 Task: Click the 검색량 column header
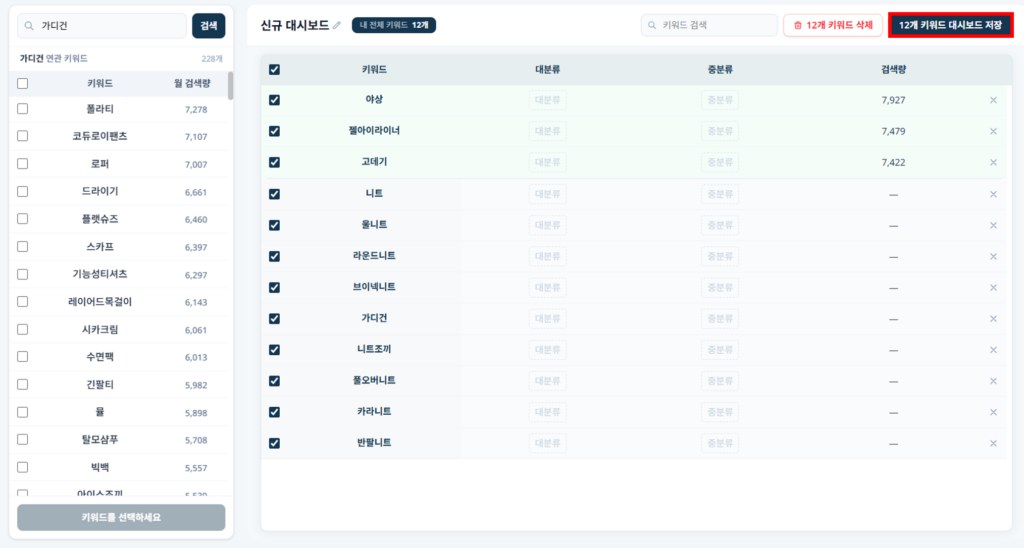893,70
